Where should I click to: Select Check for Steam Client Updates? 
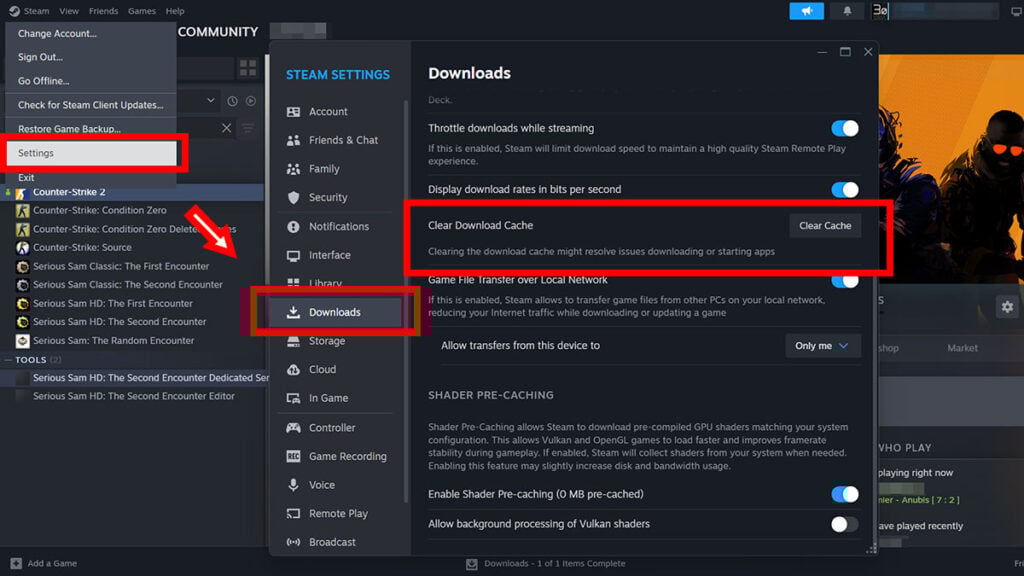[88, 104]
